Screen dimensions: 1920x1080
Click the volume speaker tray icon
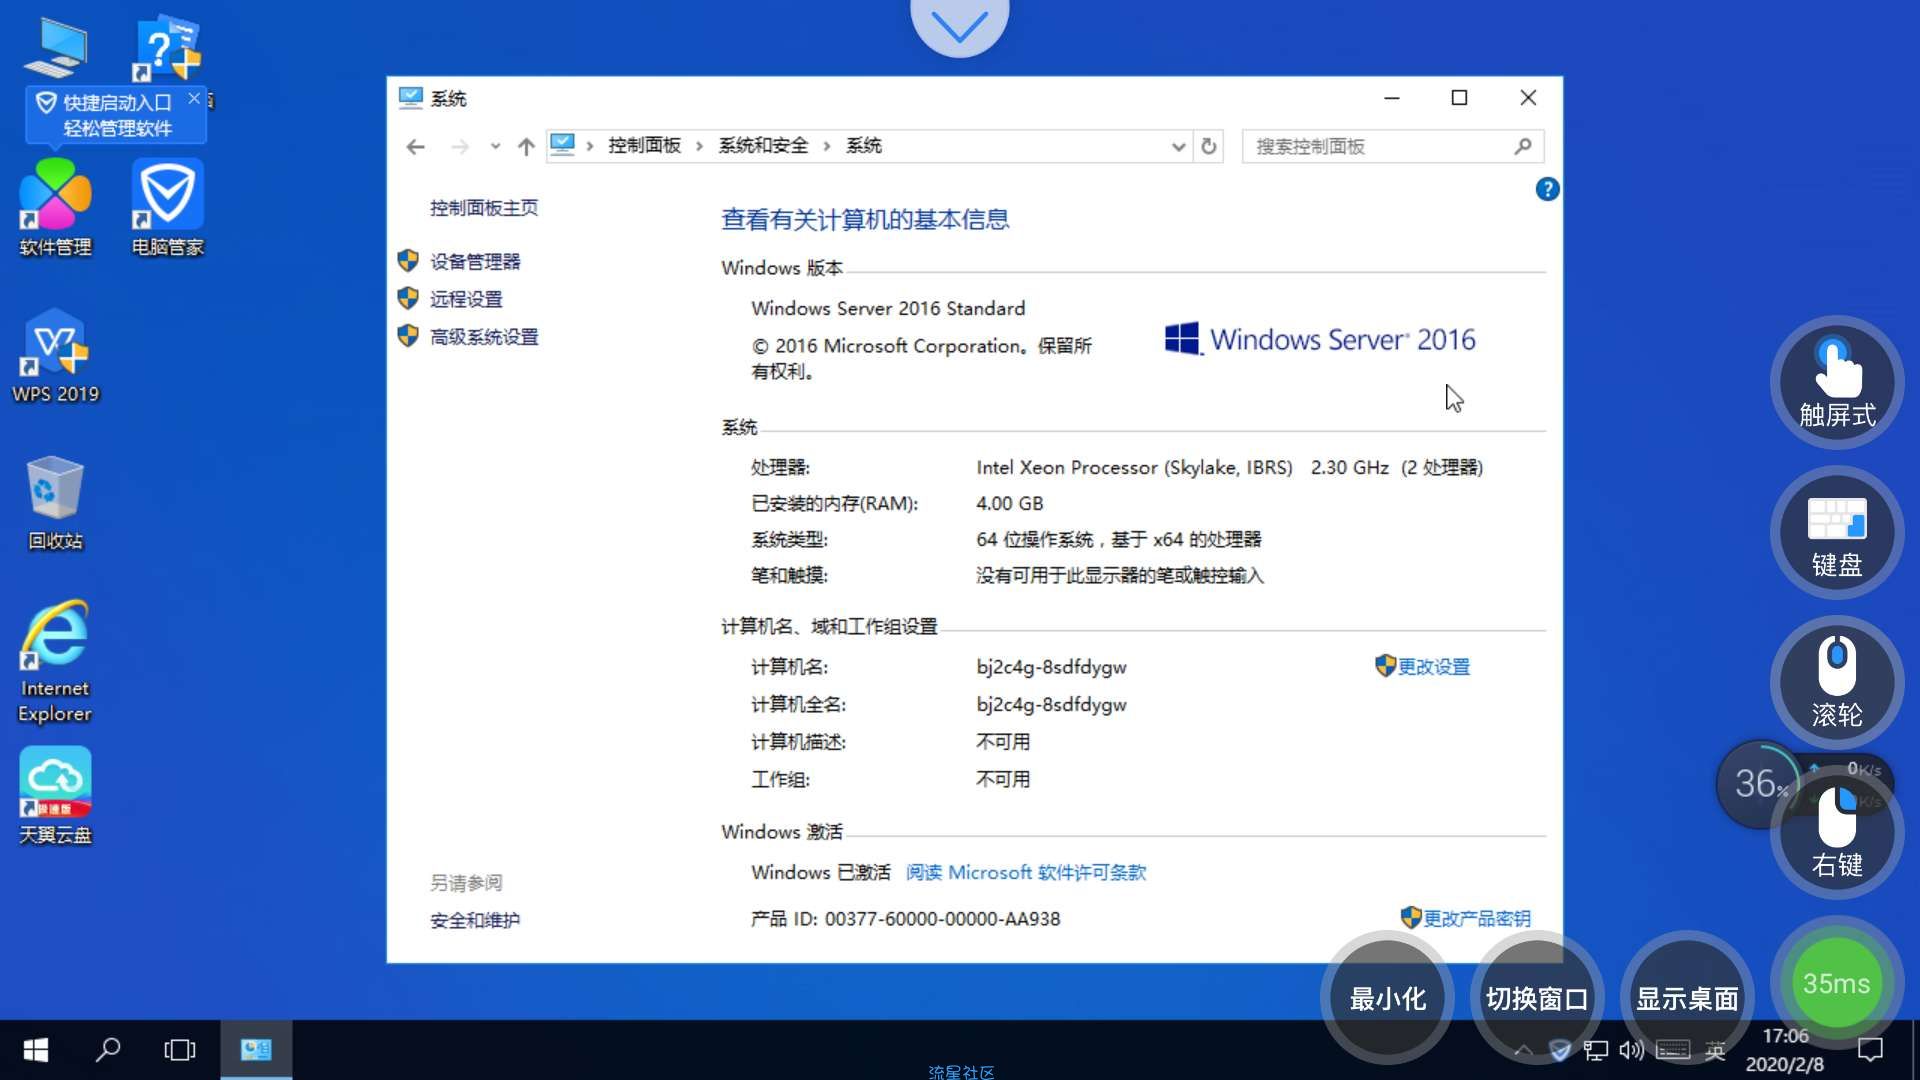[1631, 1050]
